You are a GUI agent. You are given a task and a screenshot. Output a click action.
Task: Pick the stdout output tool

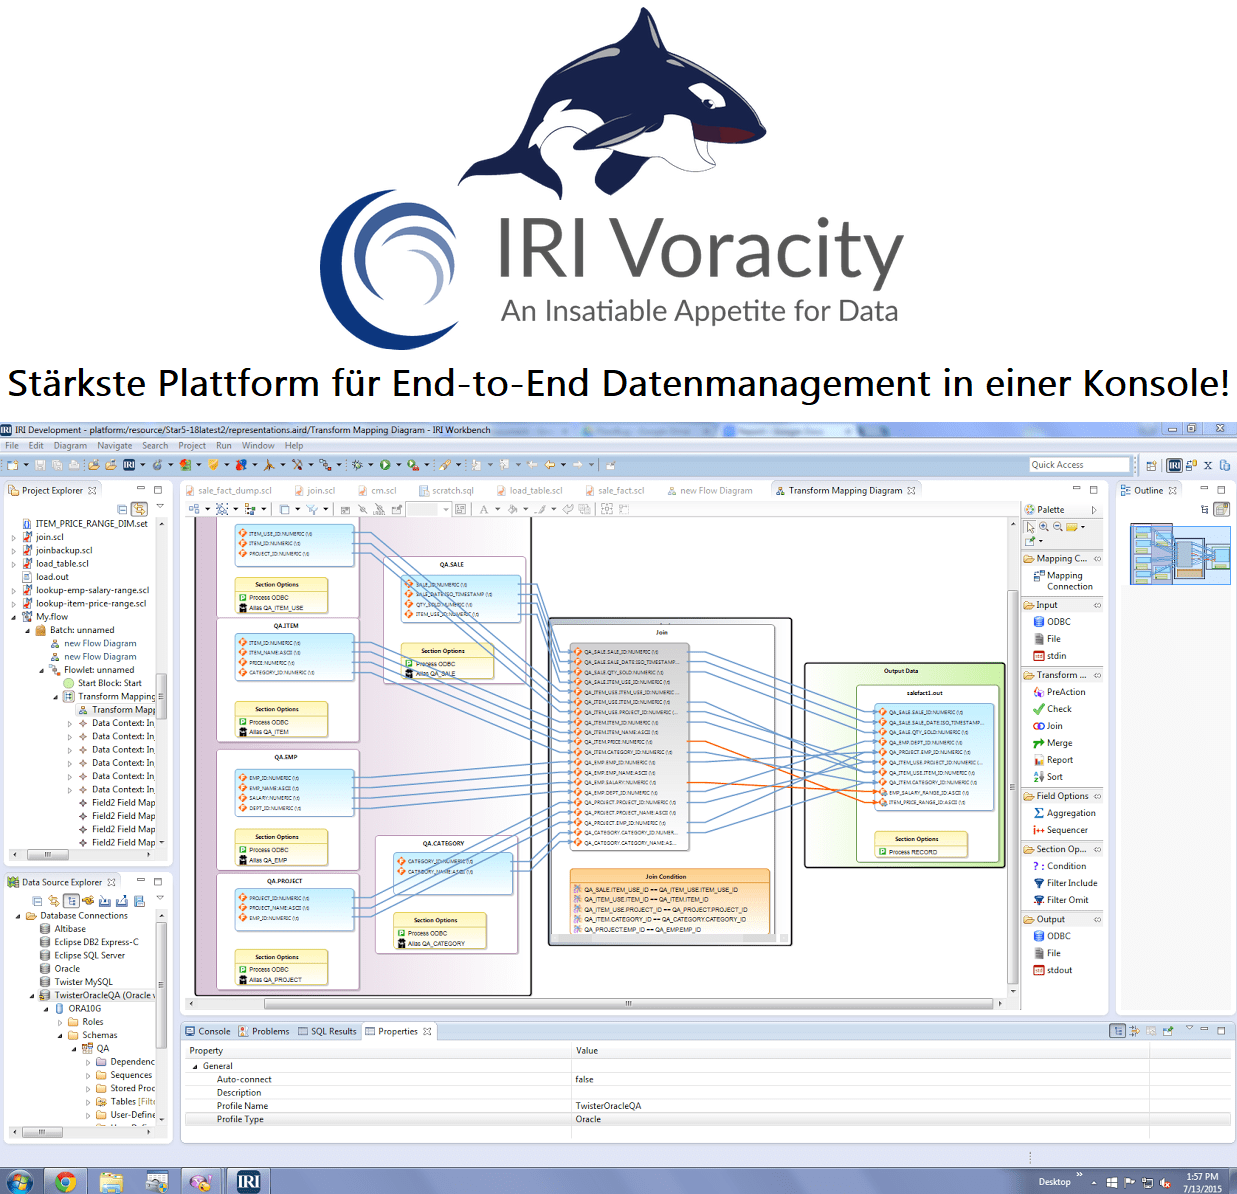point(1052,970)
